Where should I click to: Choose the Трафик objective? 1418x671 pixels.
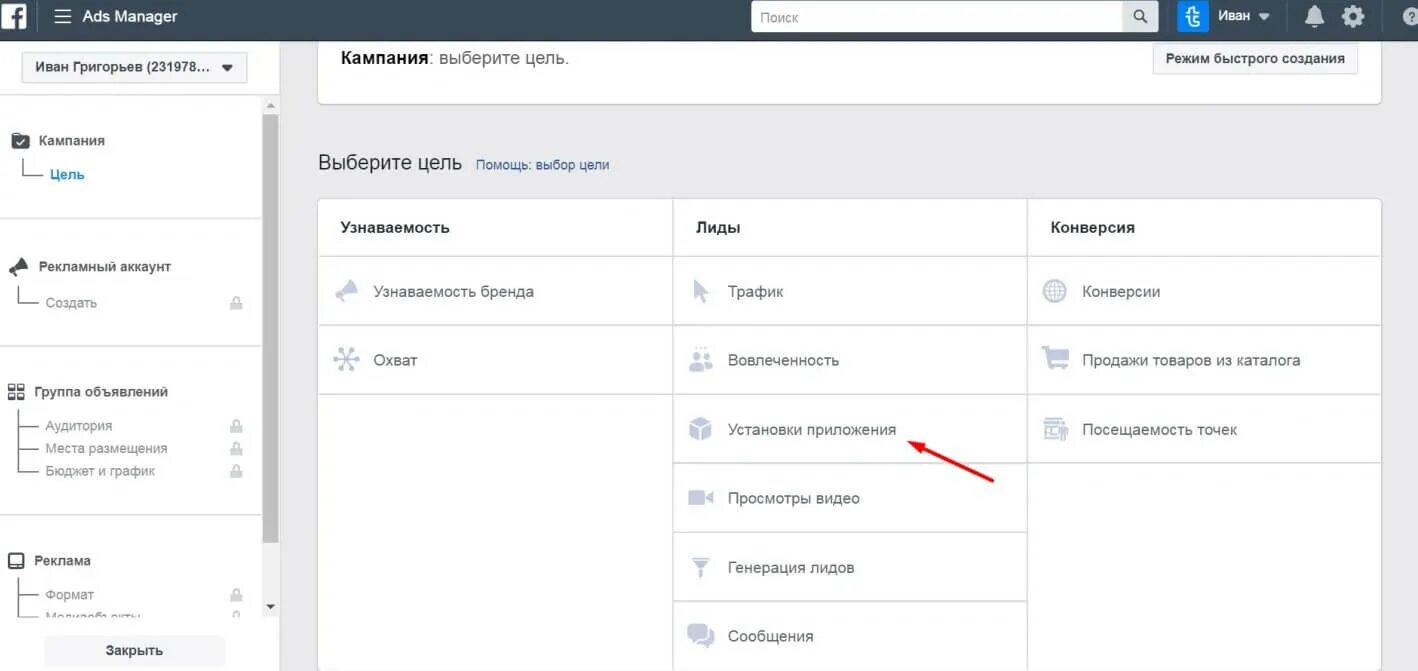point(850,291)
